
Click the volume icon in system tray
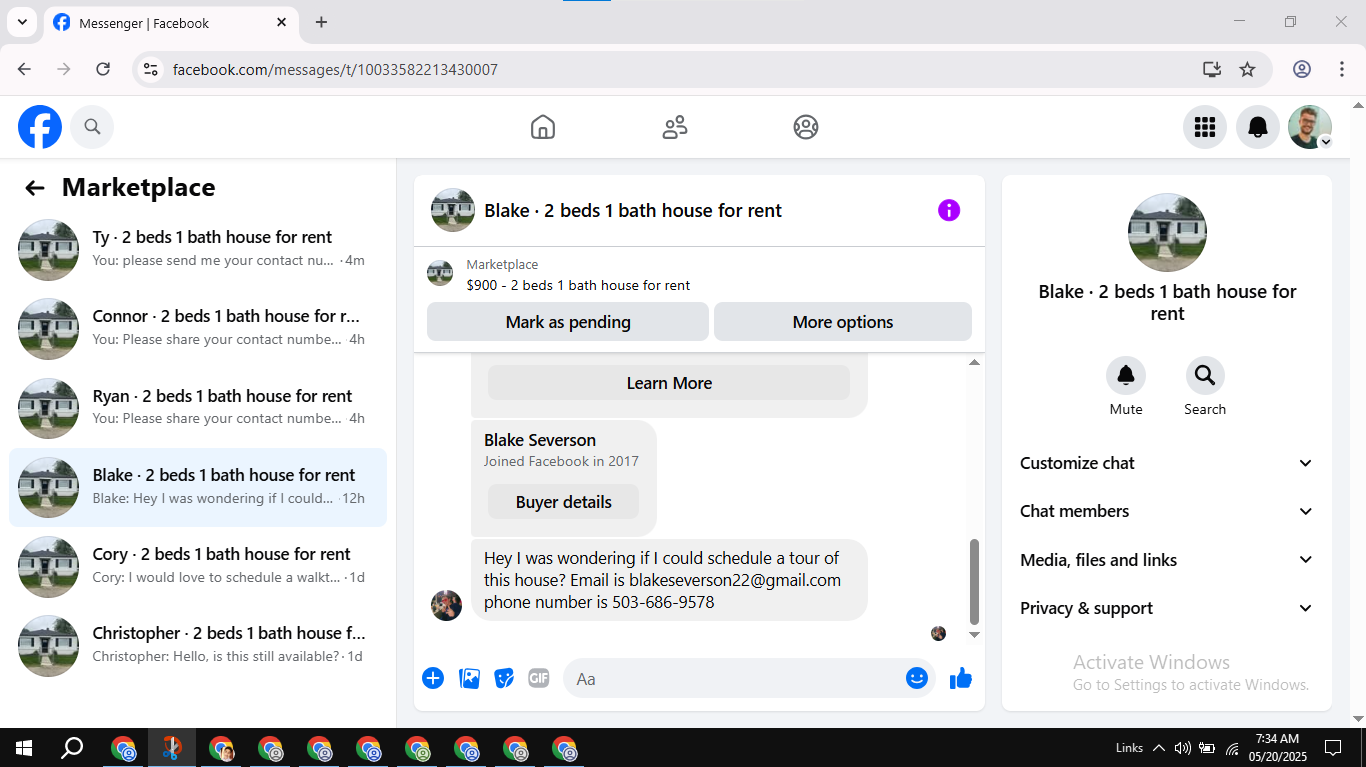[1182, 747]
